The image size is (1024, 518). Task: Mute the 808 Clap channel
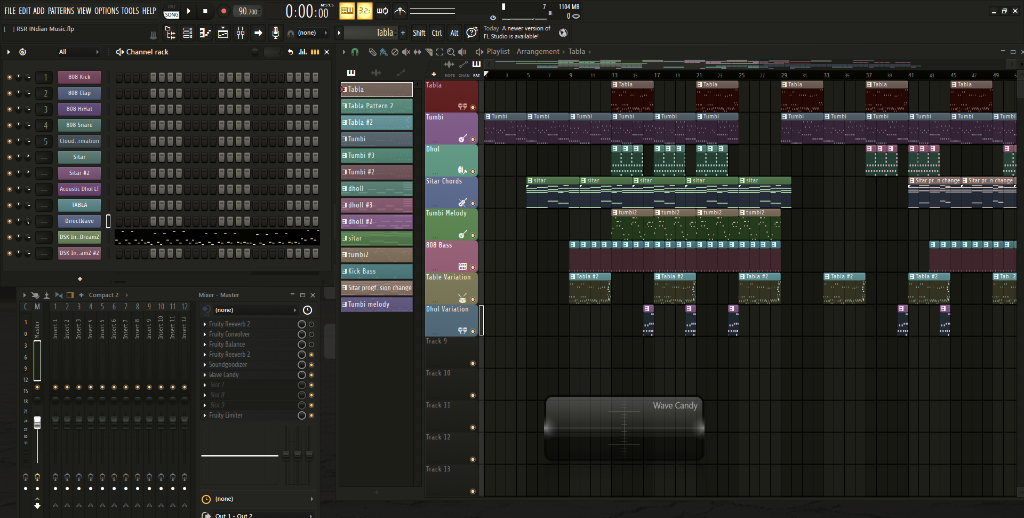click(9, 93)
